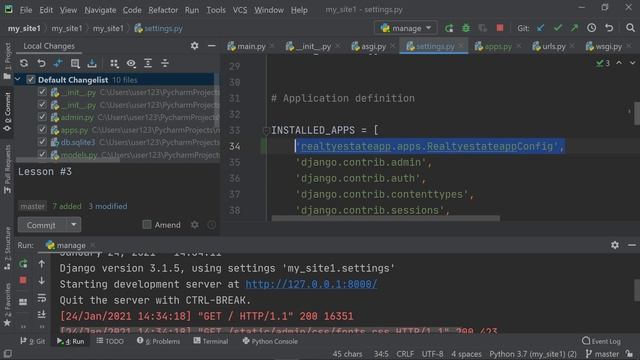The width and height of the screenshot is (640, 360).
Task: Toggle Default Changelist checkbox
Action: click(31, 80)
